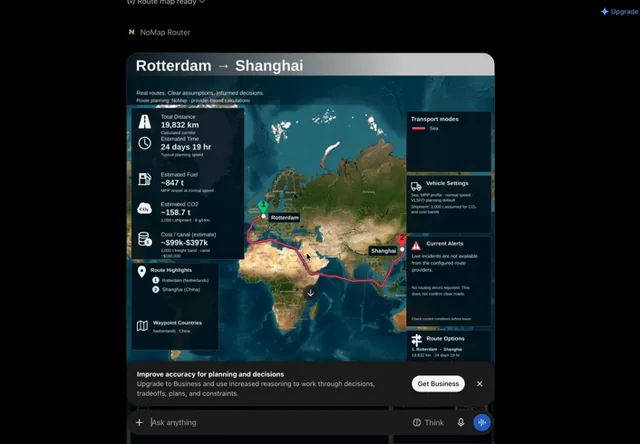Dismiss the Improve accuracy banner
This screenshot has width=640, height=444.
[480, 384]
